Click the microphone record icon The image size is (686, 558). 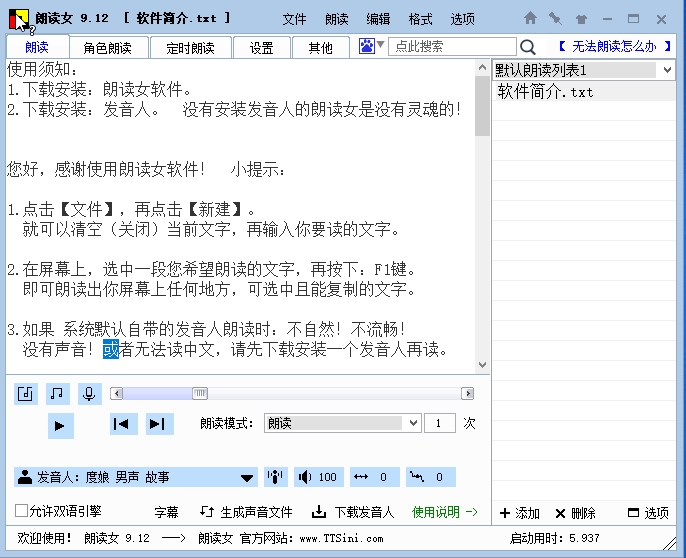coord(89,393)
